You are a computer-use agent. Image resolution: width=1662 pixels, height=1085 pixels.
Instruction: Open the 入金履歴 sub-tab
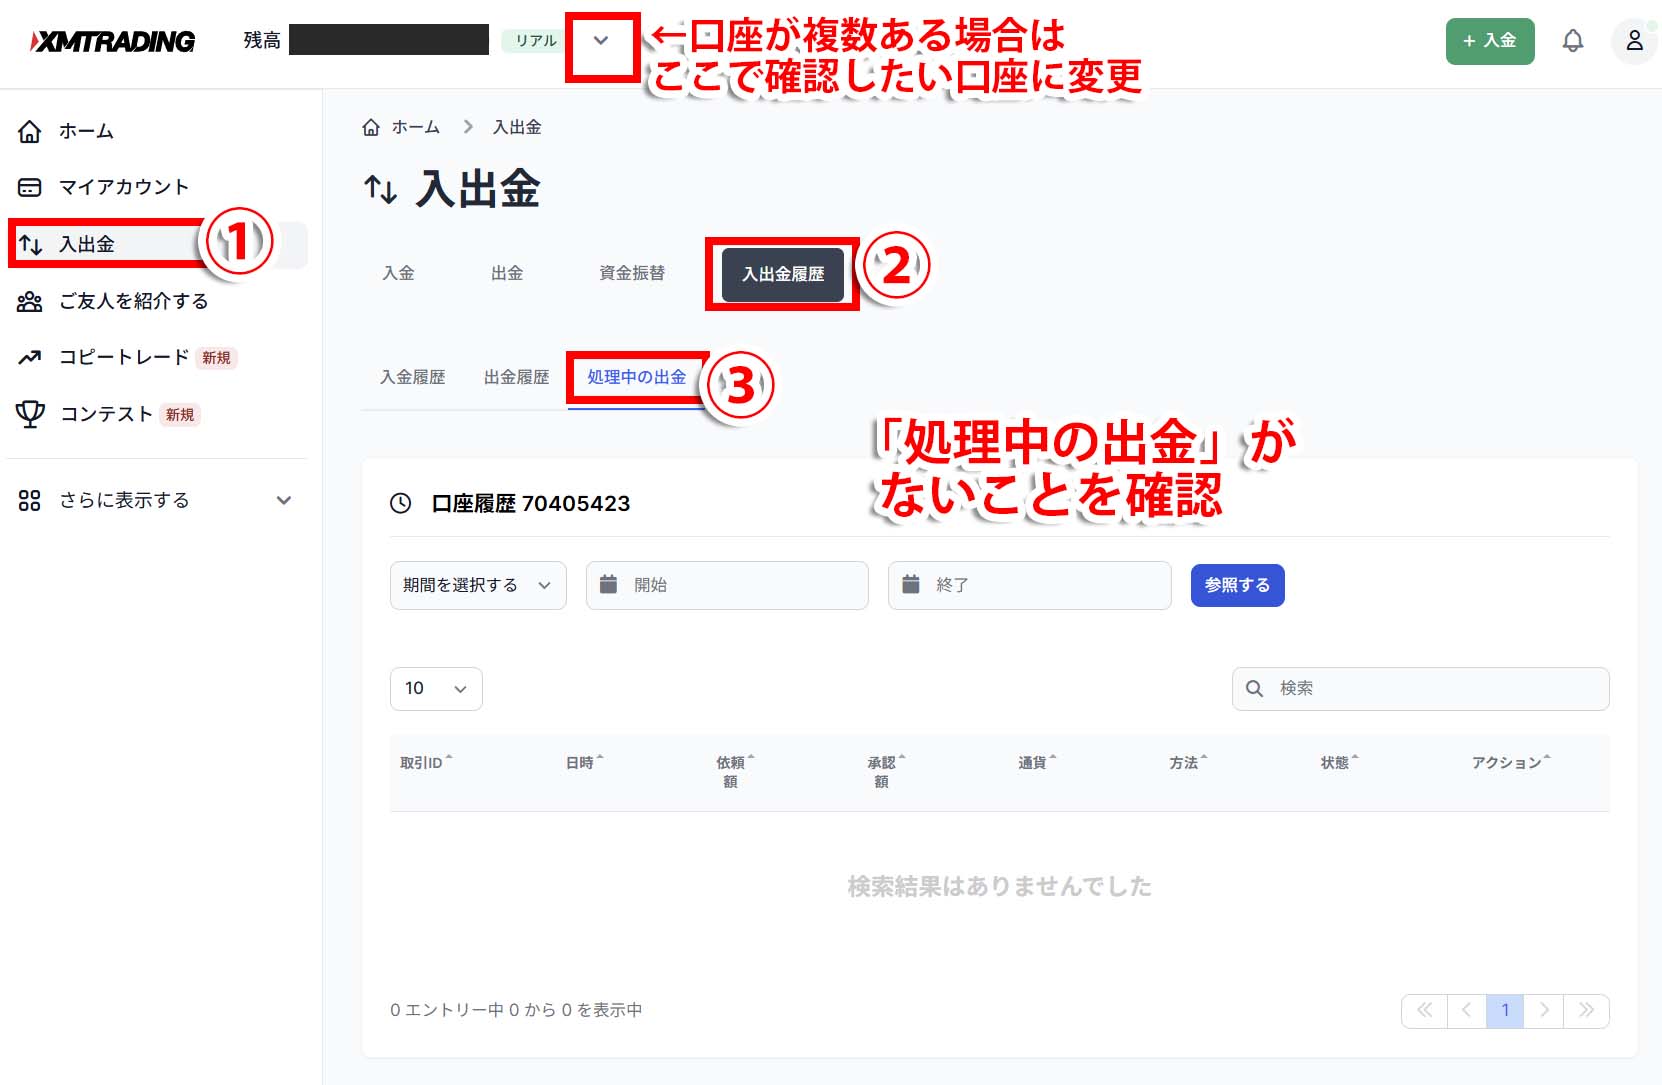pos(412,377)
